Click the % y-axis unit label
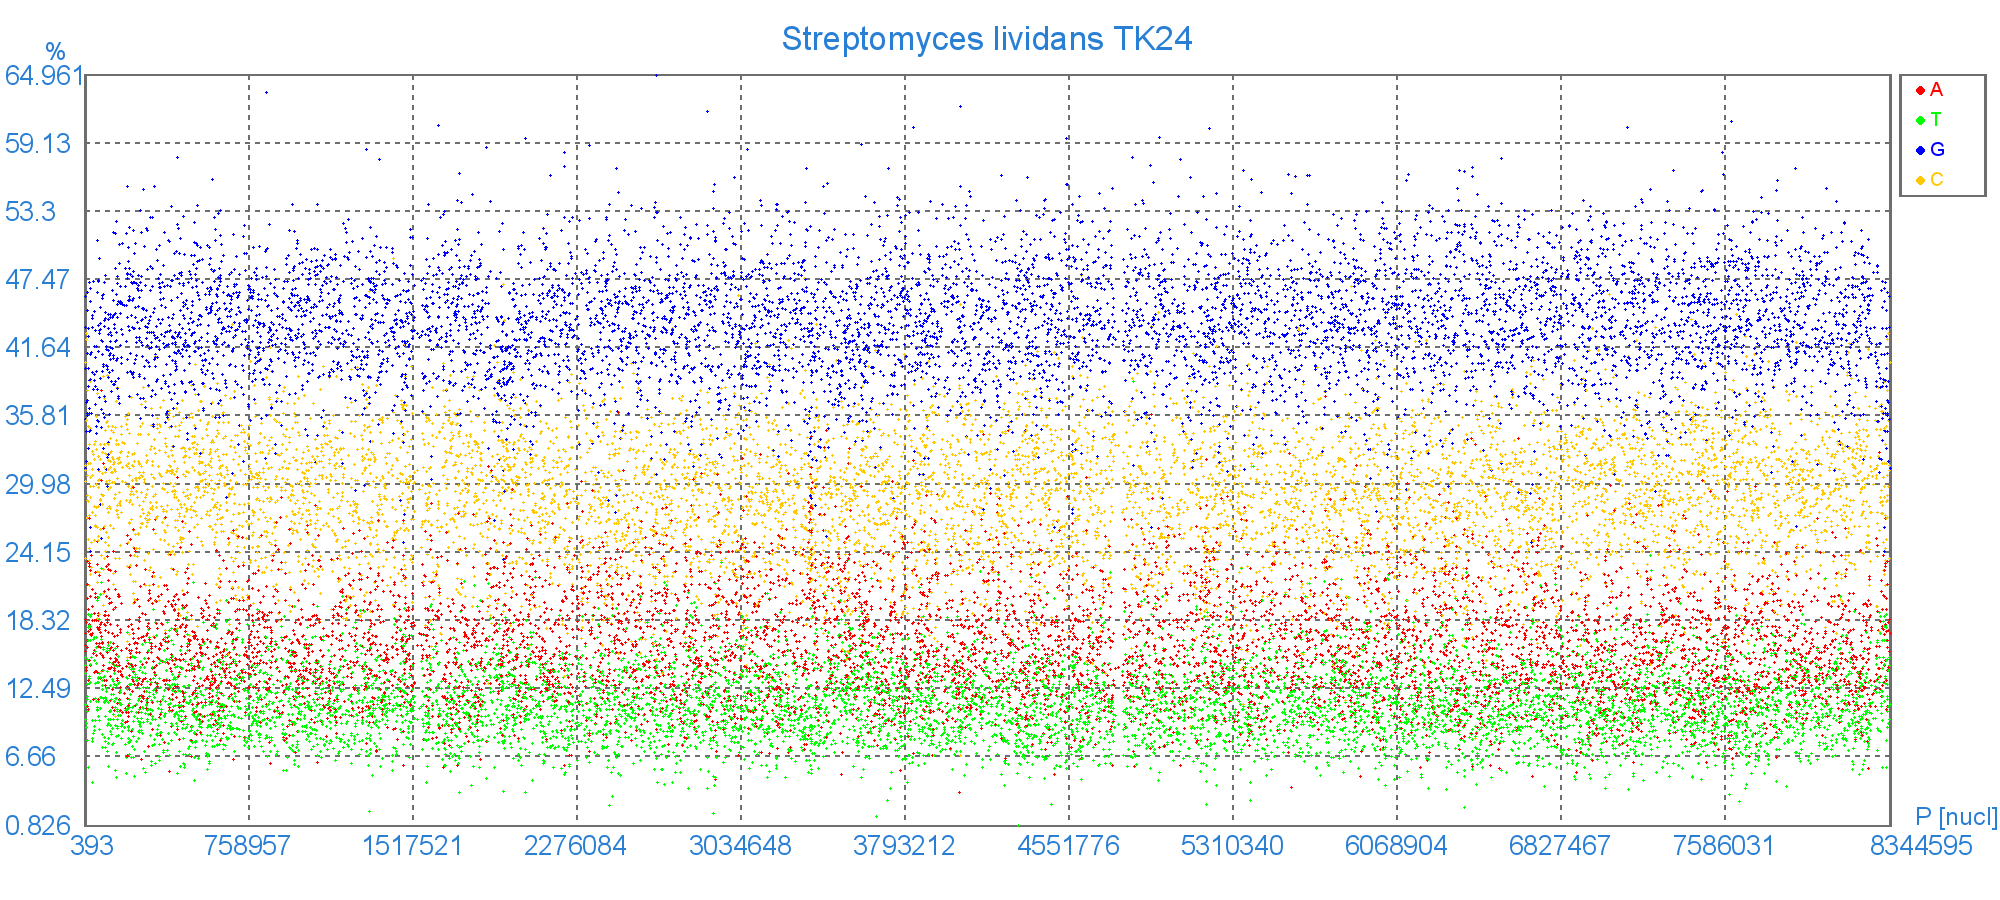Screen dimensions: 2000x900 [x=55, y=52]
